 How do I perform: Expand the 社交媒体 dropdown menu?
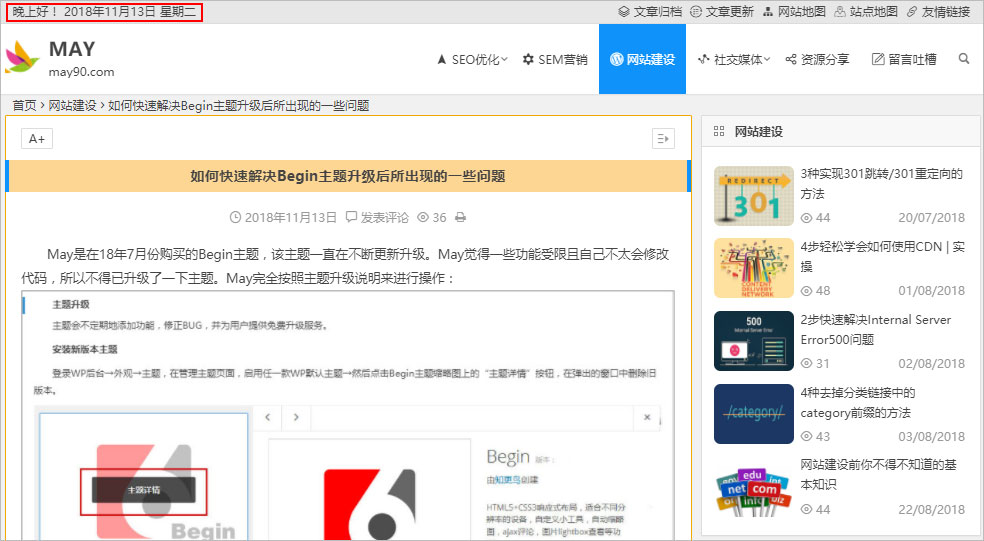[734, 59]
